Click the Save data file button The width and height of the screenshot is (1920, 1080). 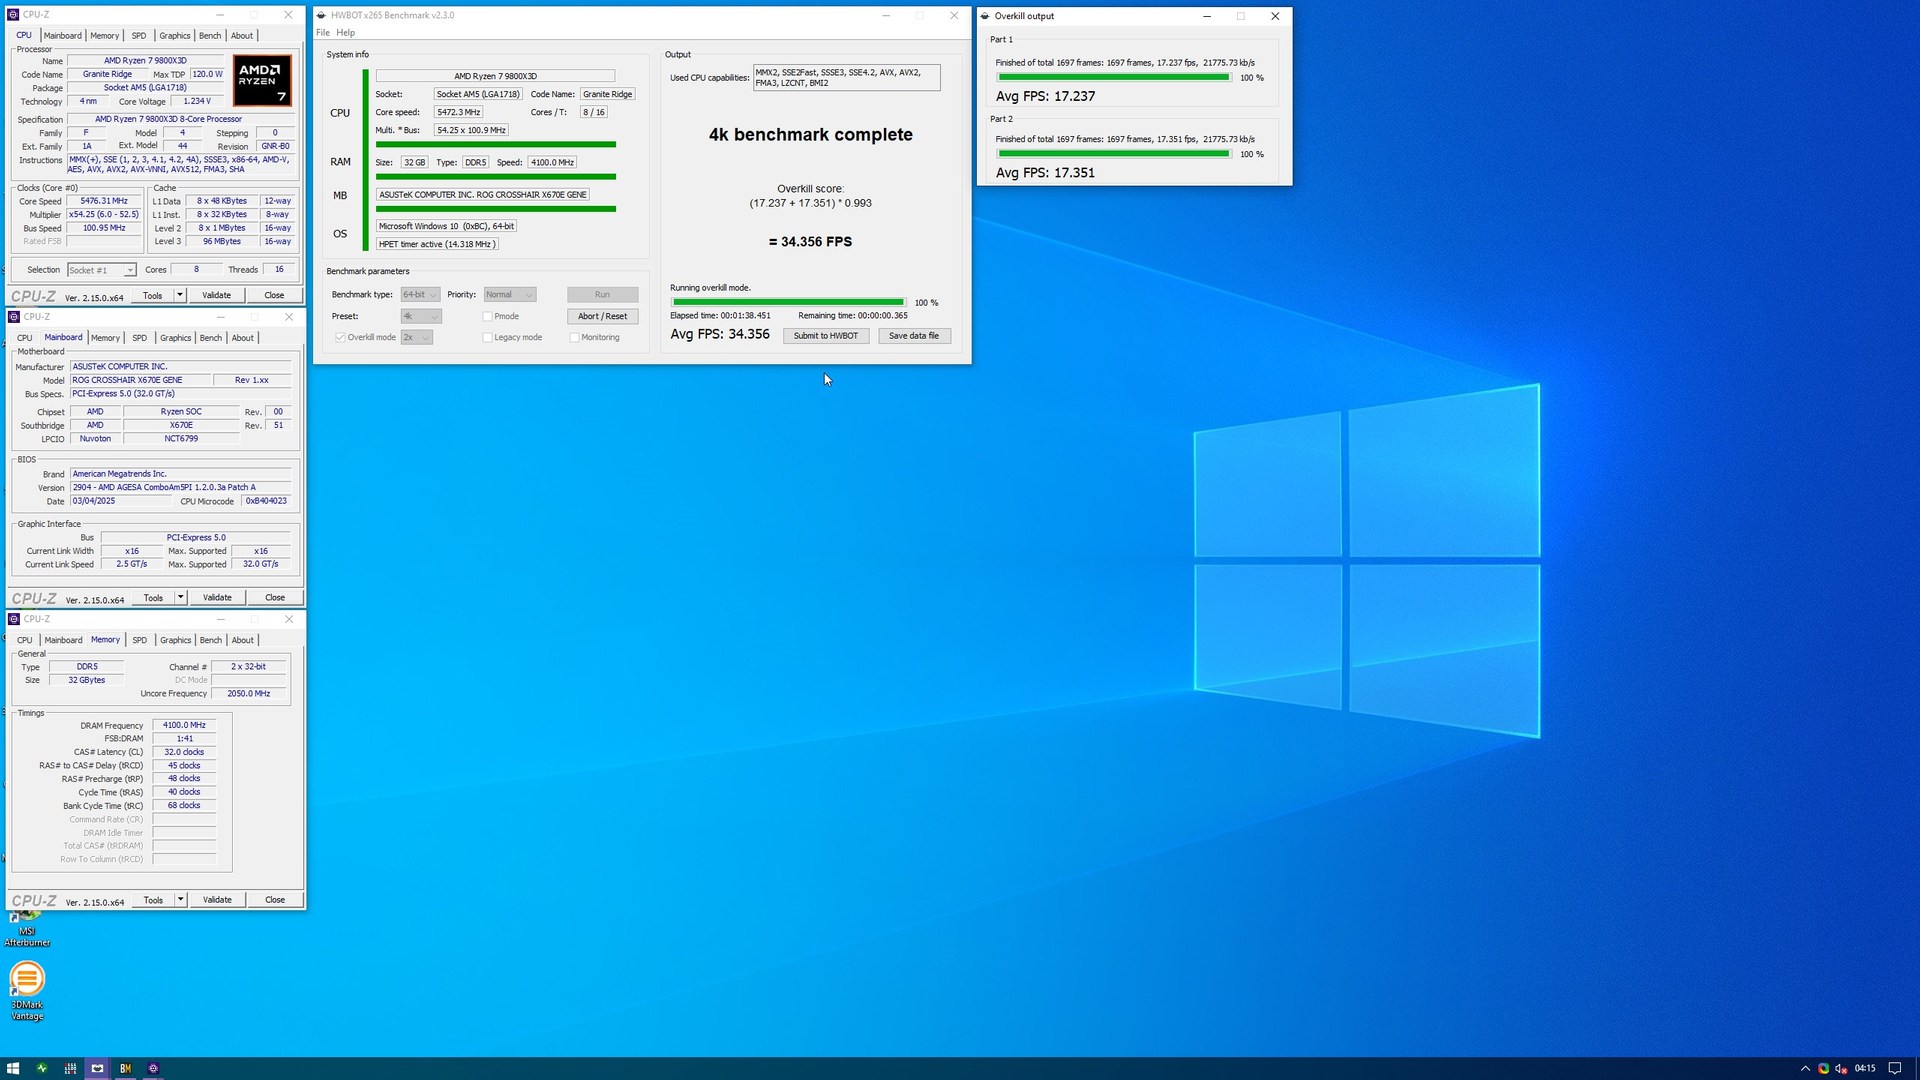(914, 336)
